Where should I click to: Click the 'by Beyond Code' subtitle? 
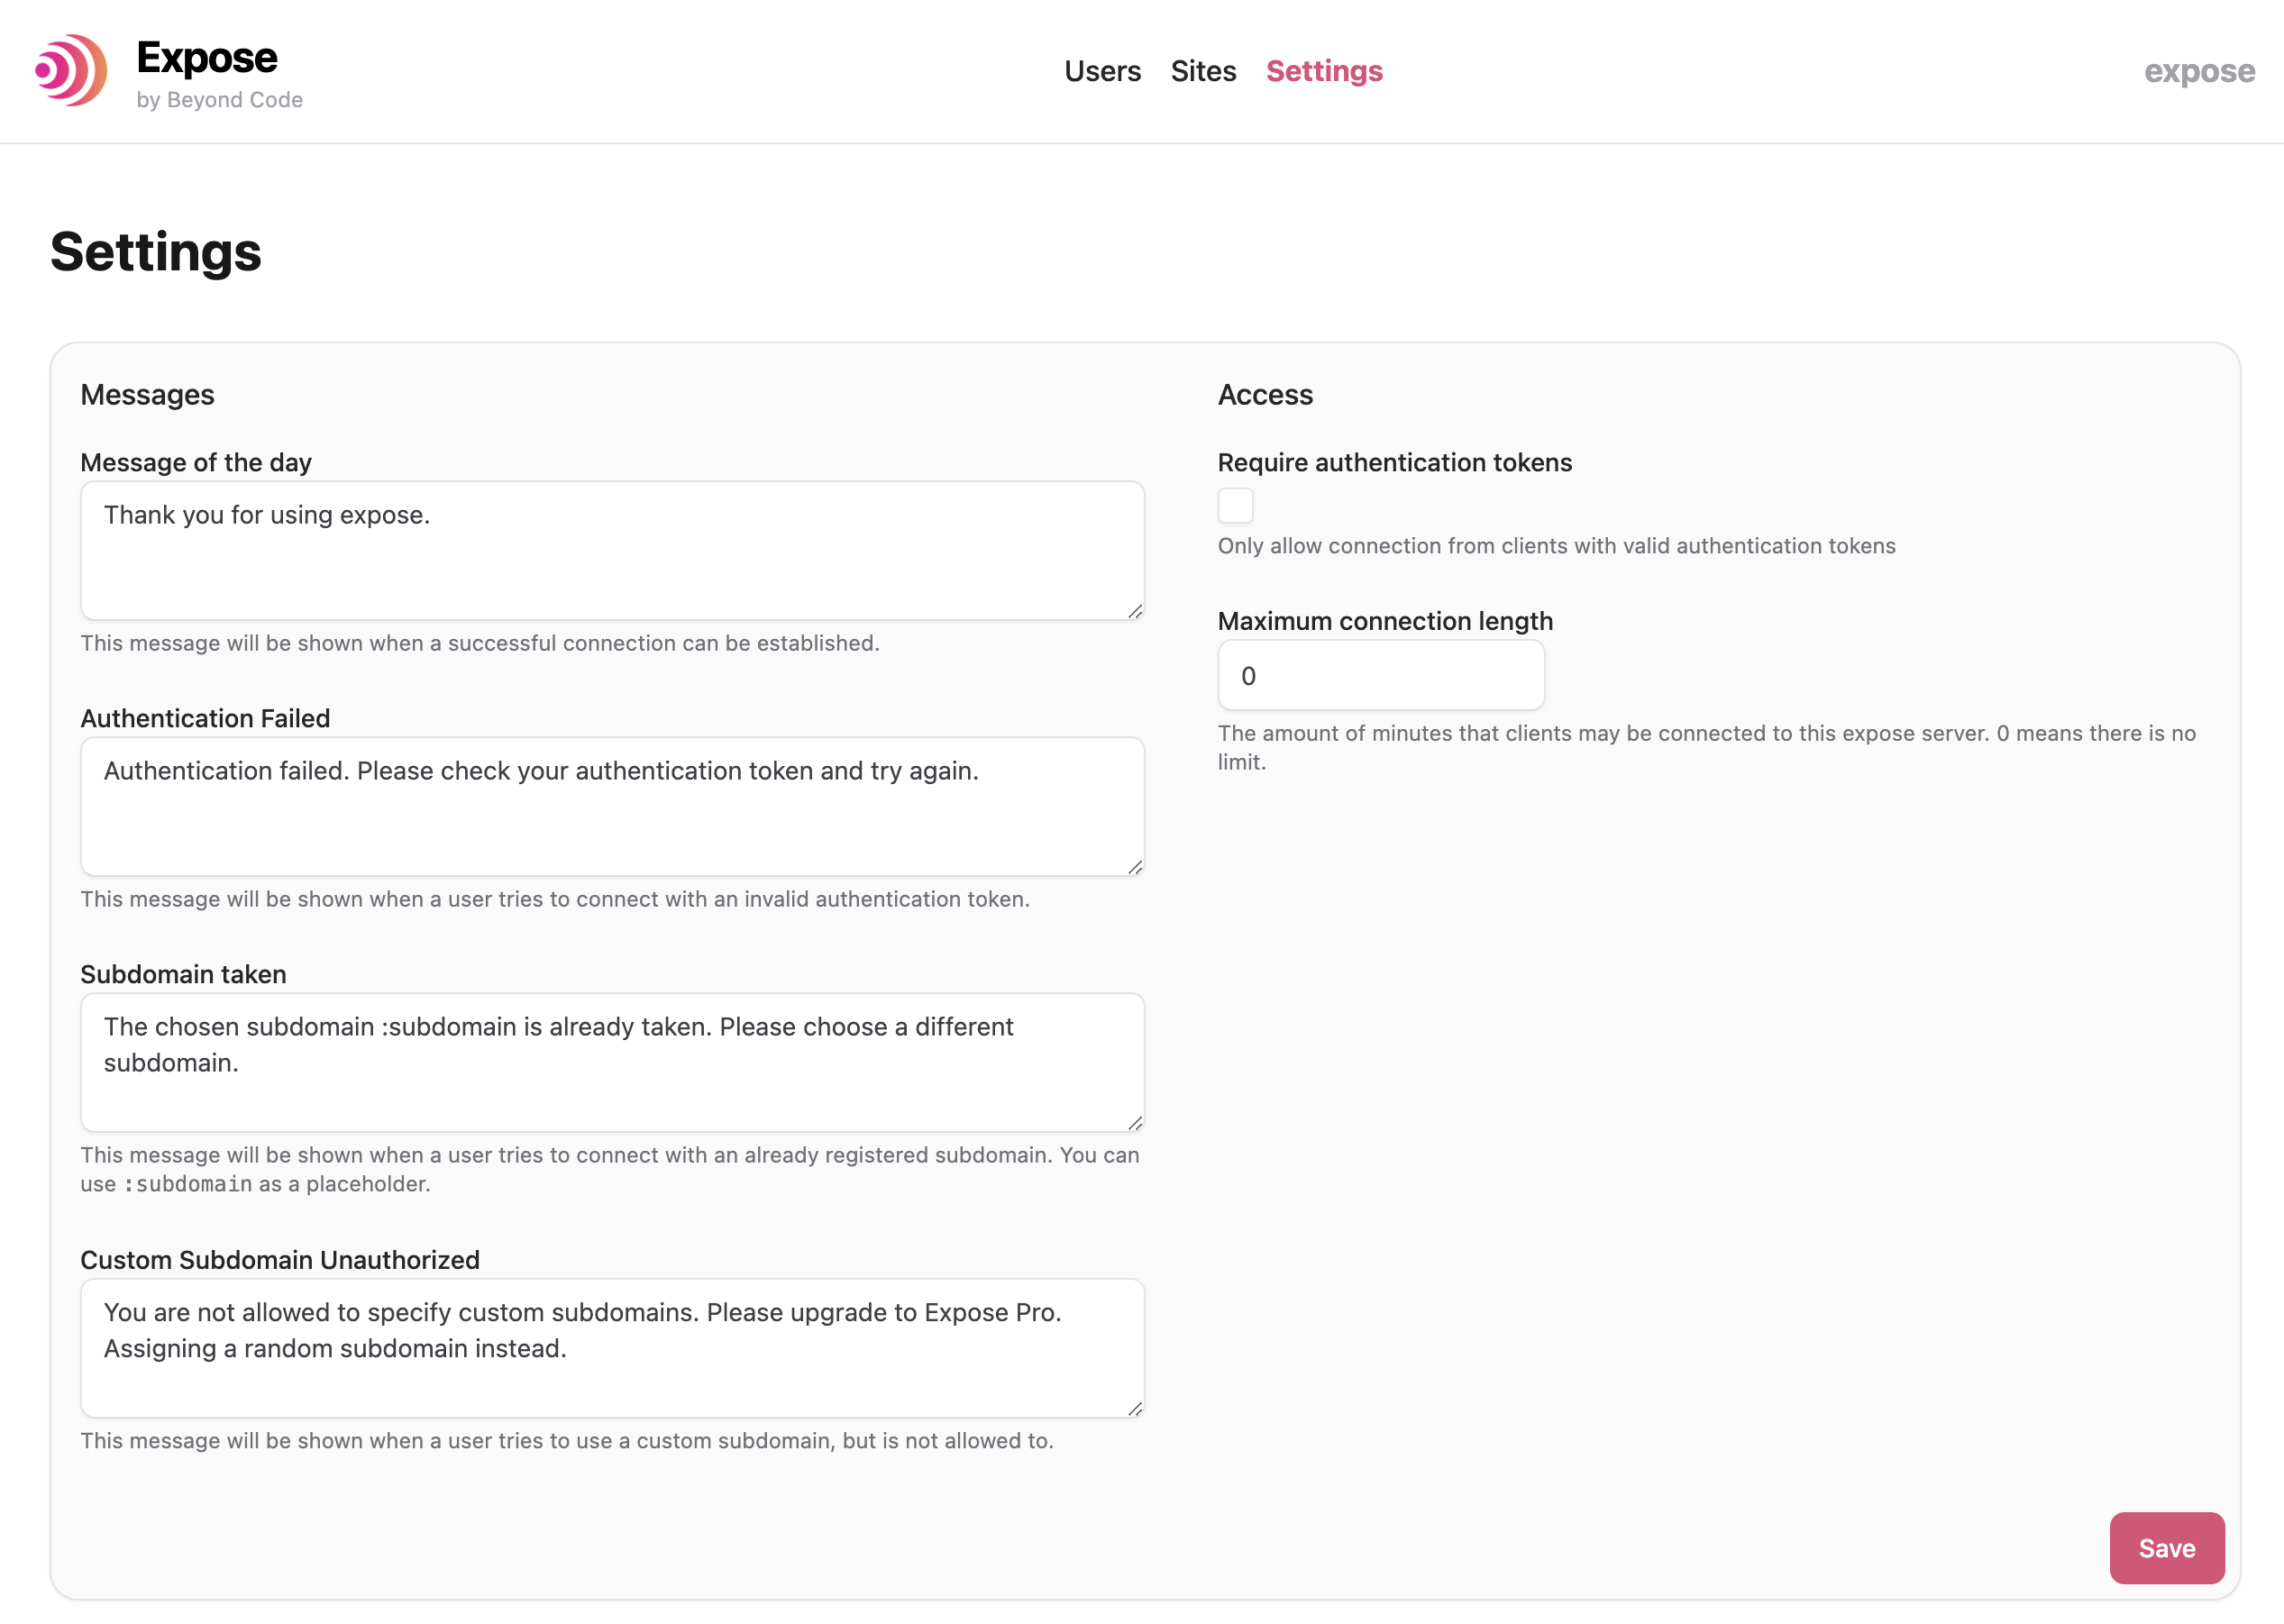click(219, 100)
